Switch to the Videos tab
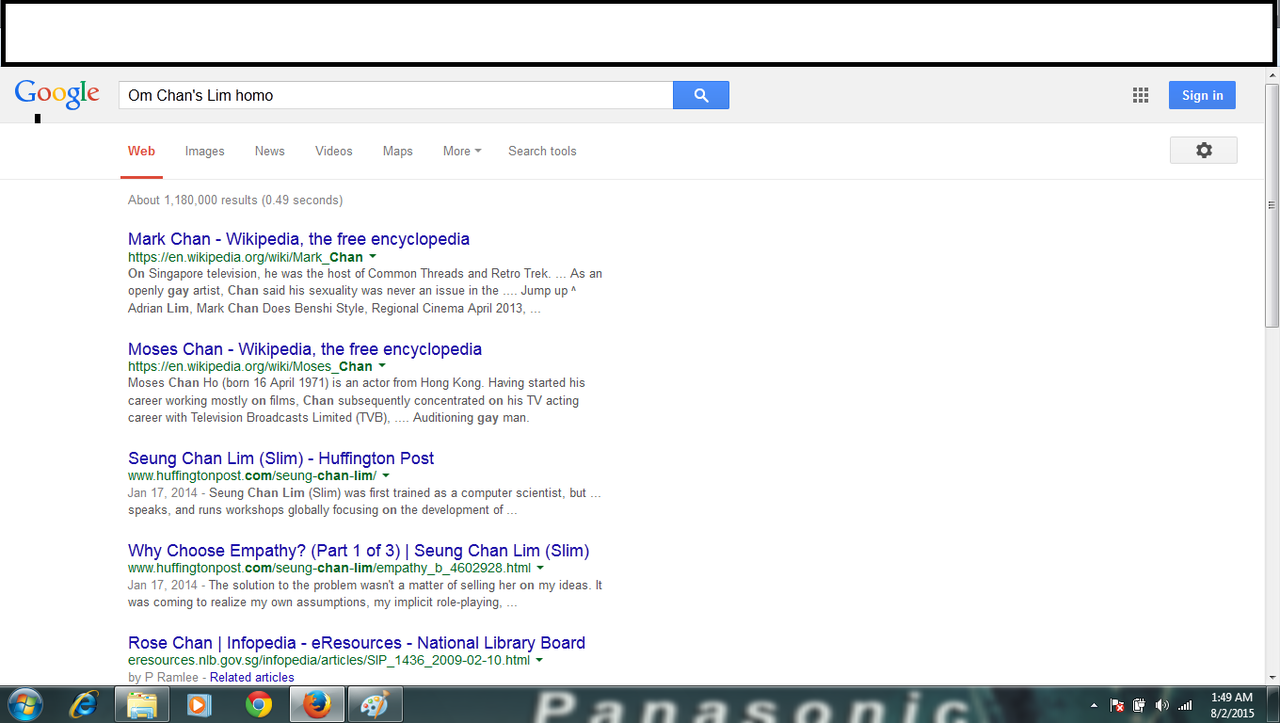The width and height of the screenshot is (1280, 723). (x=334, y=151)
